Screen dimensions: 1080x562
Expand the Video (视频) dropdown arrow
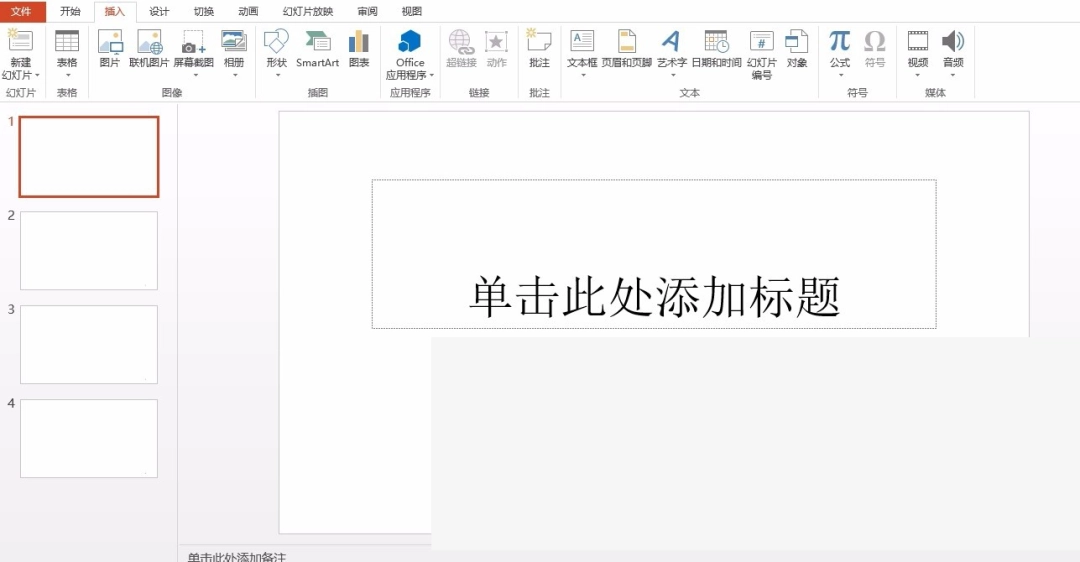pyautogui.click(x=918, y=75)
